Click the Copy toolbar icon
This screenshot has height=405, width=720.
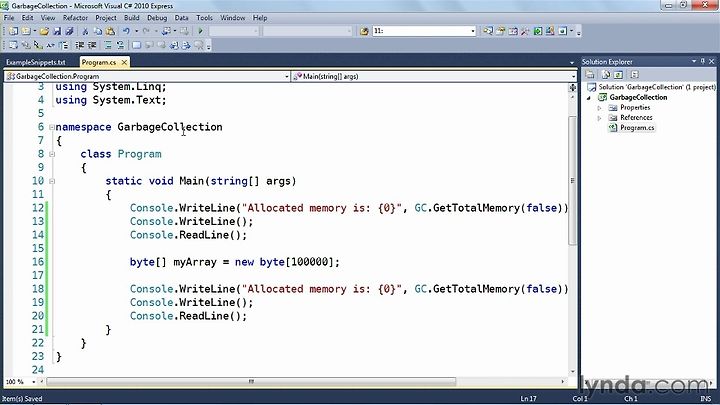[98, 31]
